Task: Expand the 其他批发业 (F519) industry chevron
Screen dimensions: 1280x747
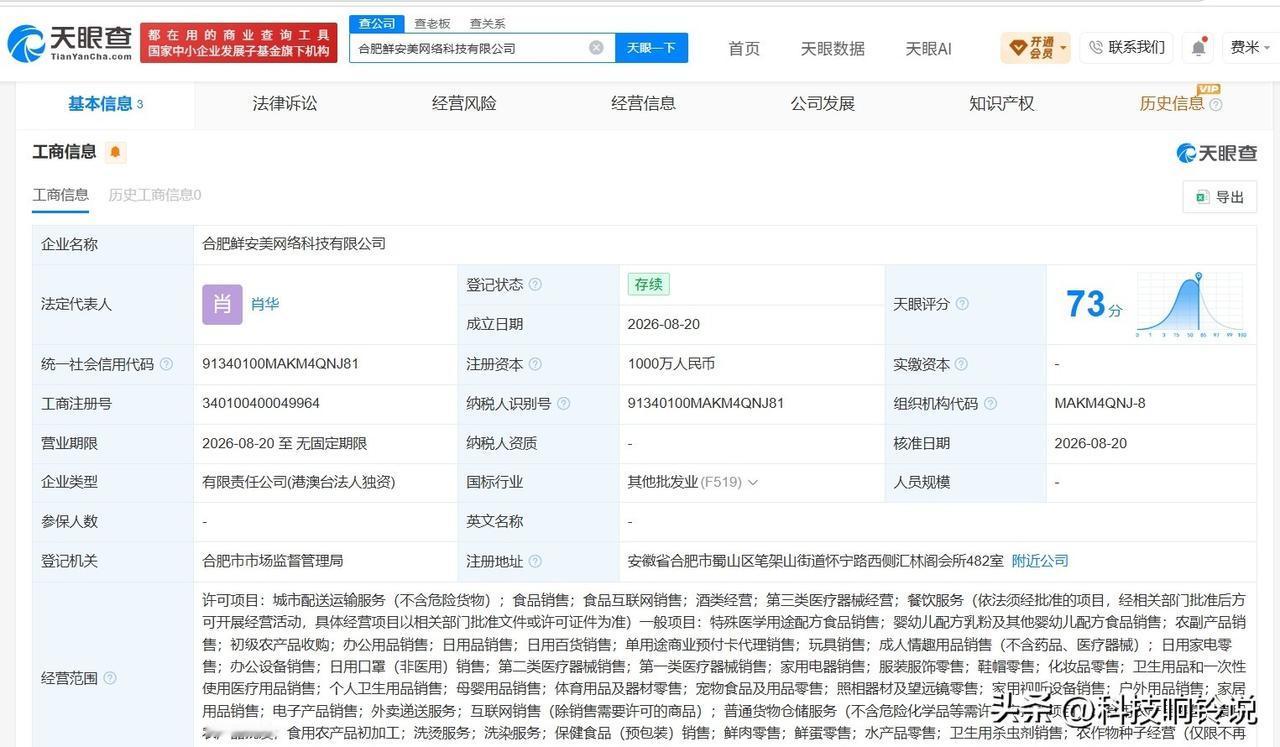Action: 753,483
